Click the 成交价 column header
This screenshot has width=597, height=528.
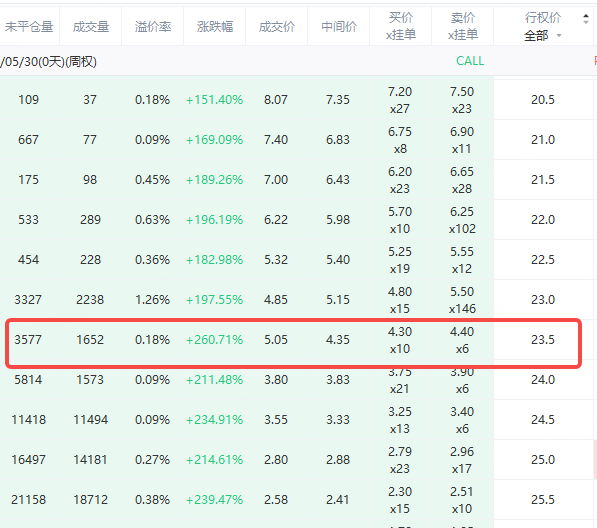coord(276,27)
